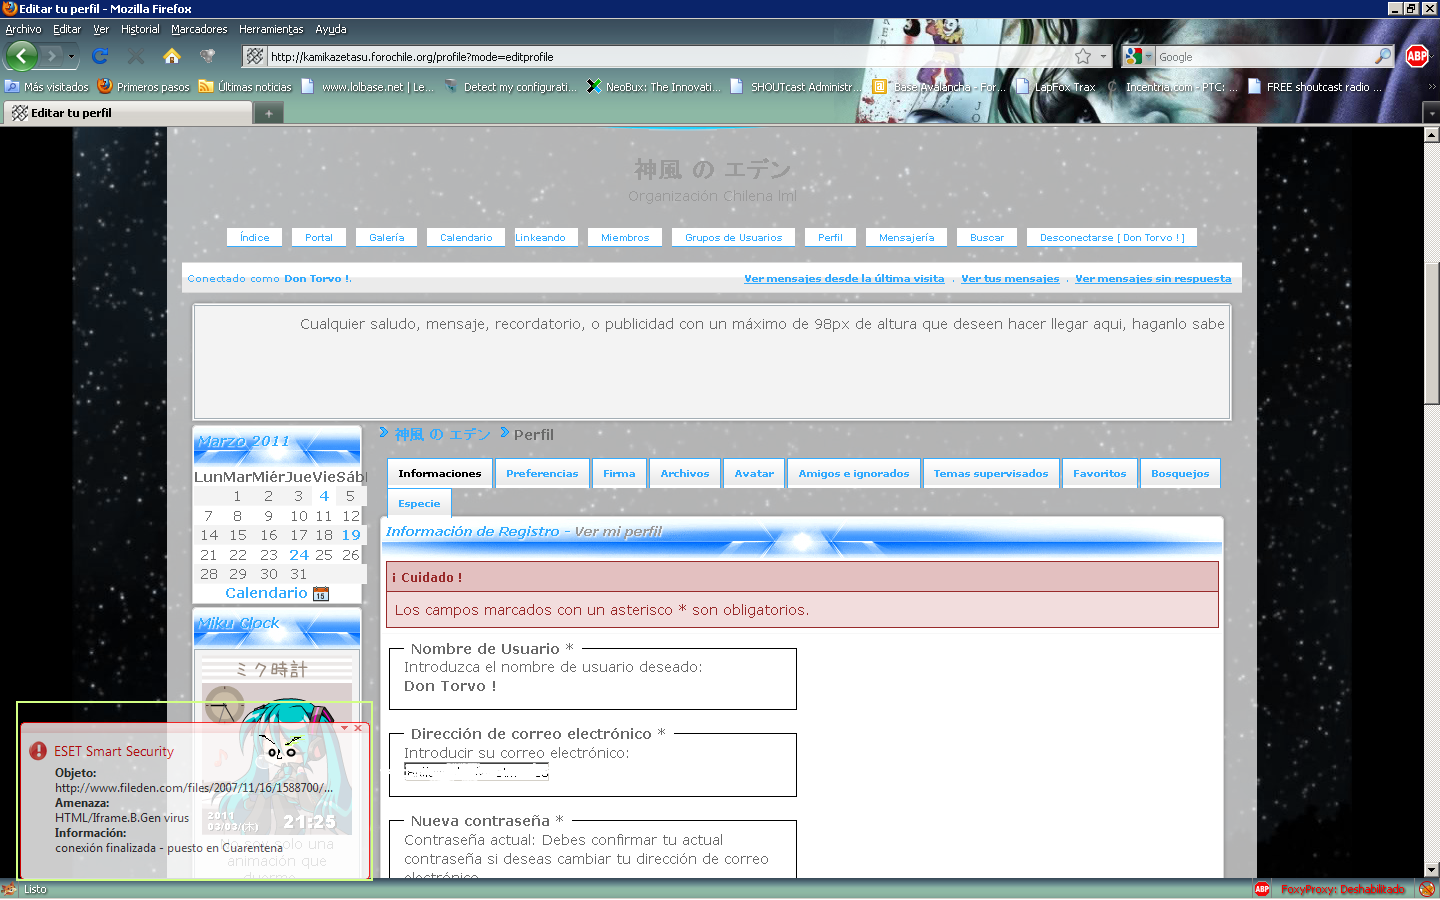The height and width of the screenshot is (900, 1440).
Task: Click day 19 in the March calendar
Action: point(351,535)
